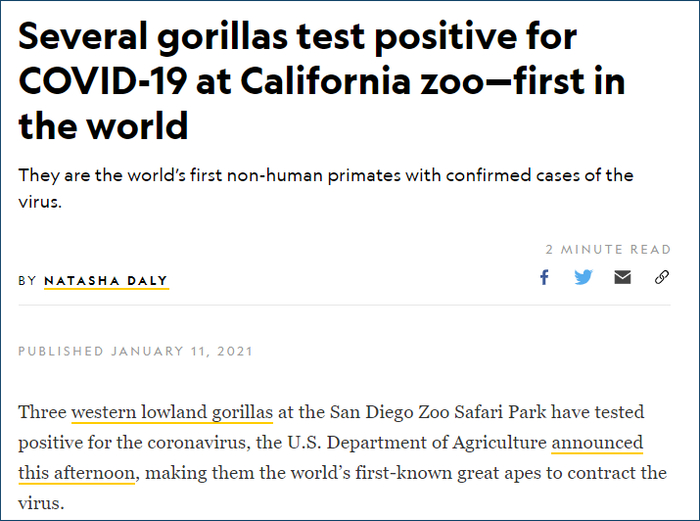700x521 pixels.
Task: Click the "2 MINUTE READ" label
Action: (x=608, y=249)
